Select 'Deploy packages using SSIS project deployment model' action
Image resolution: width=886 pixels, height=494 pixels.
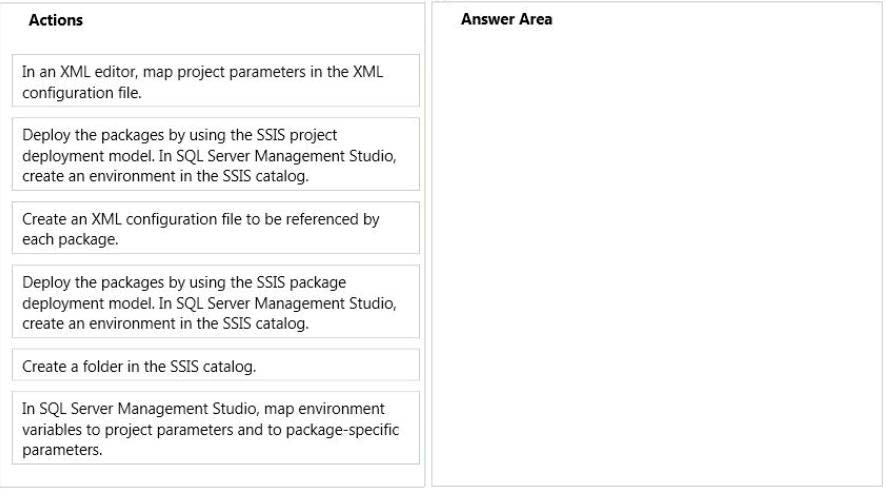(215, 154)
